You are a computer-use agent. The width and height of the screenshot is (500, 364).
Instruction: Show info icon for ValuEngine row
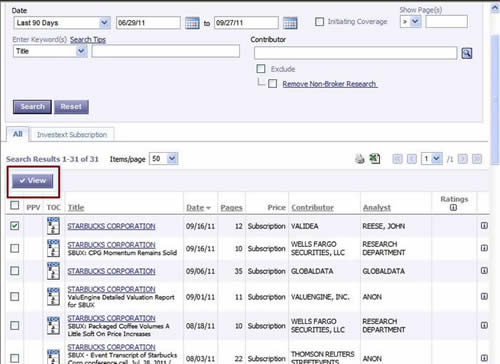click(x=484, y=296)
